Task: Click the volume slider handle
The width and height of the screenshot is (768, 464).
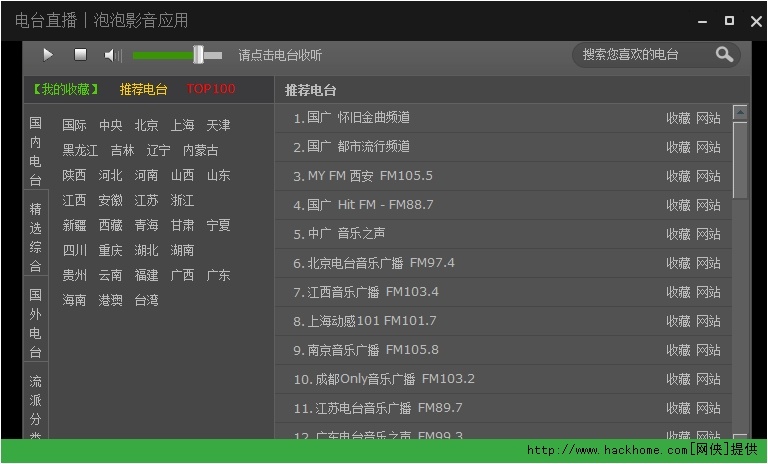Action: [x=198, y=55]
